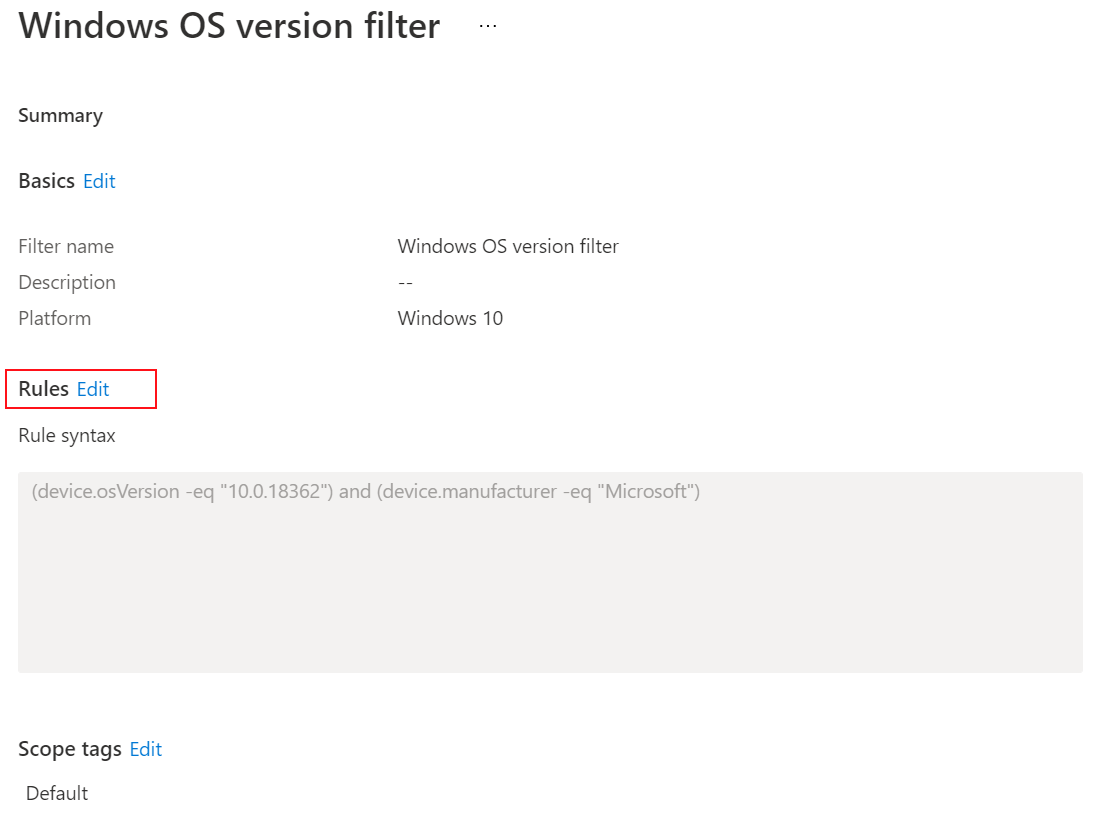Click the Scope tags heading
This screenshot has width=1102, height=825.
pyautogui.click(x=70, y=748)
